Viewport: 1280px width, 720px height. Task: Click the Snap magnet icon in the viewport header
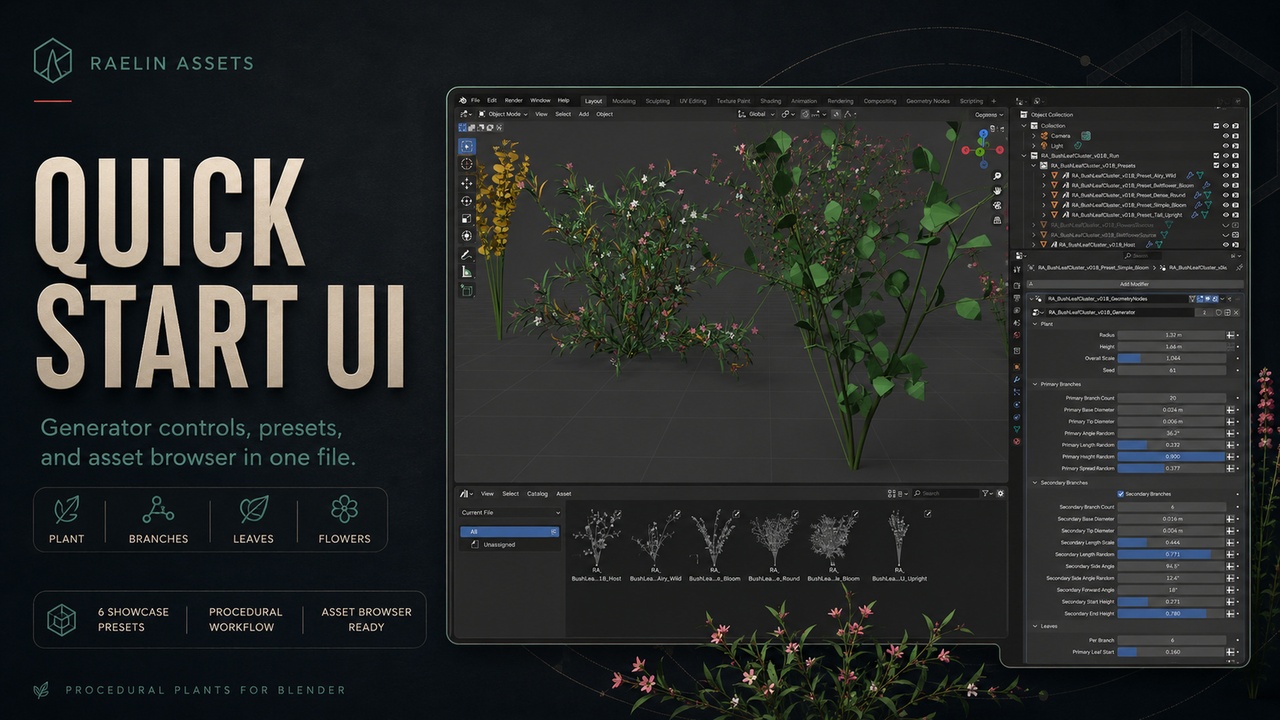(807, 114)
